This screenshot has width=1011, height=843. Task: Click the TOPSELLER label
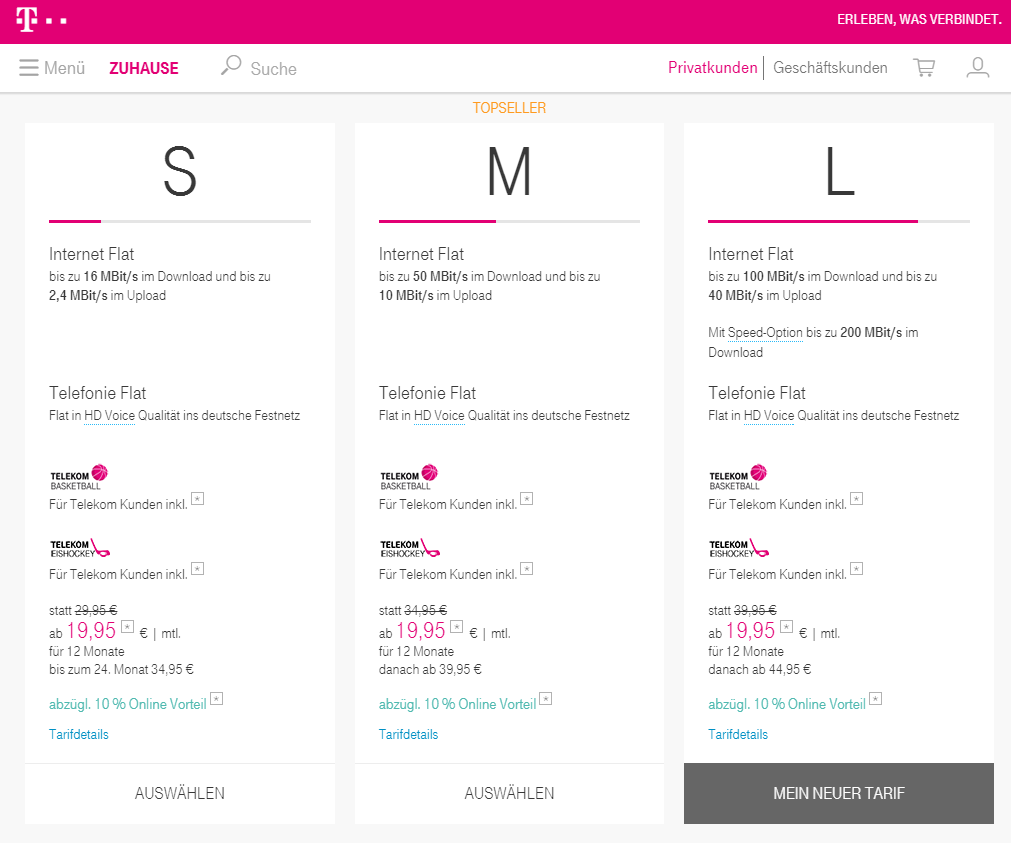point(509,108)
